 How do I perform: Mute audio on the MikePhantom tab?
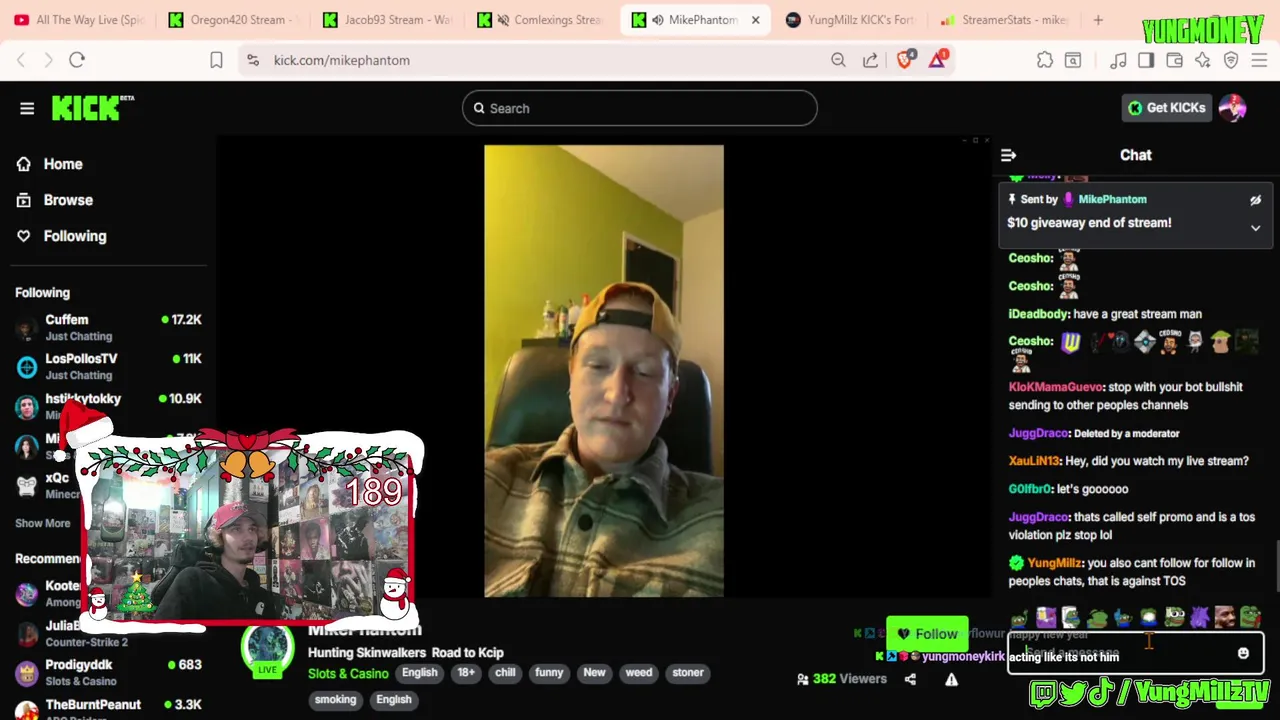pyautogui.click(x=659, y=20)
